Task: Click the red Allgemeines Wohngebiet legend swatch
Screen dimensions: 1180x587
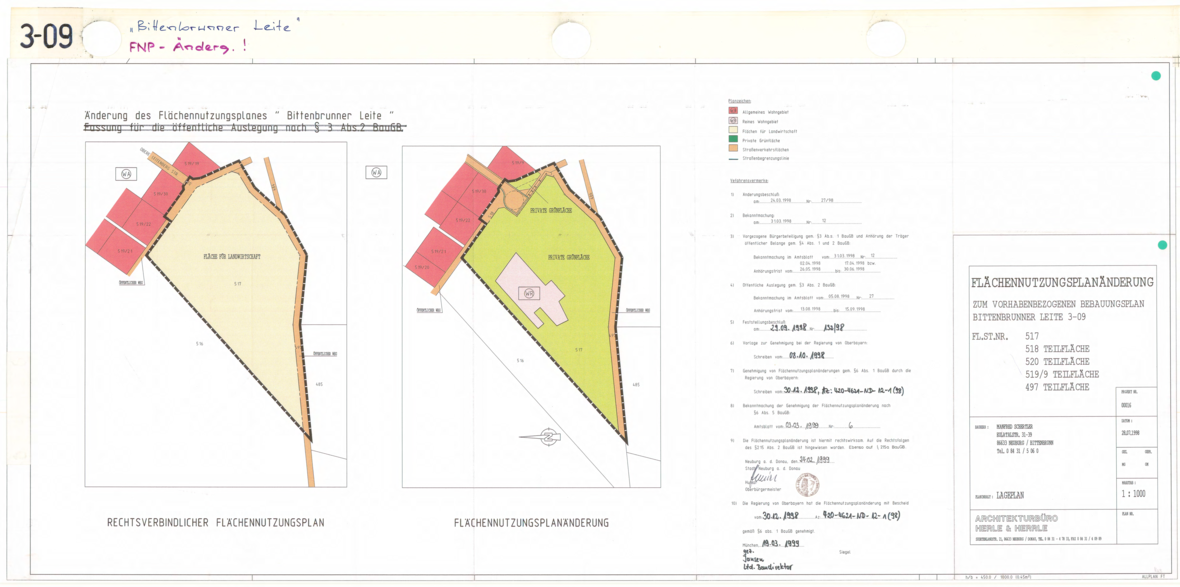Action: click(732, 111)
